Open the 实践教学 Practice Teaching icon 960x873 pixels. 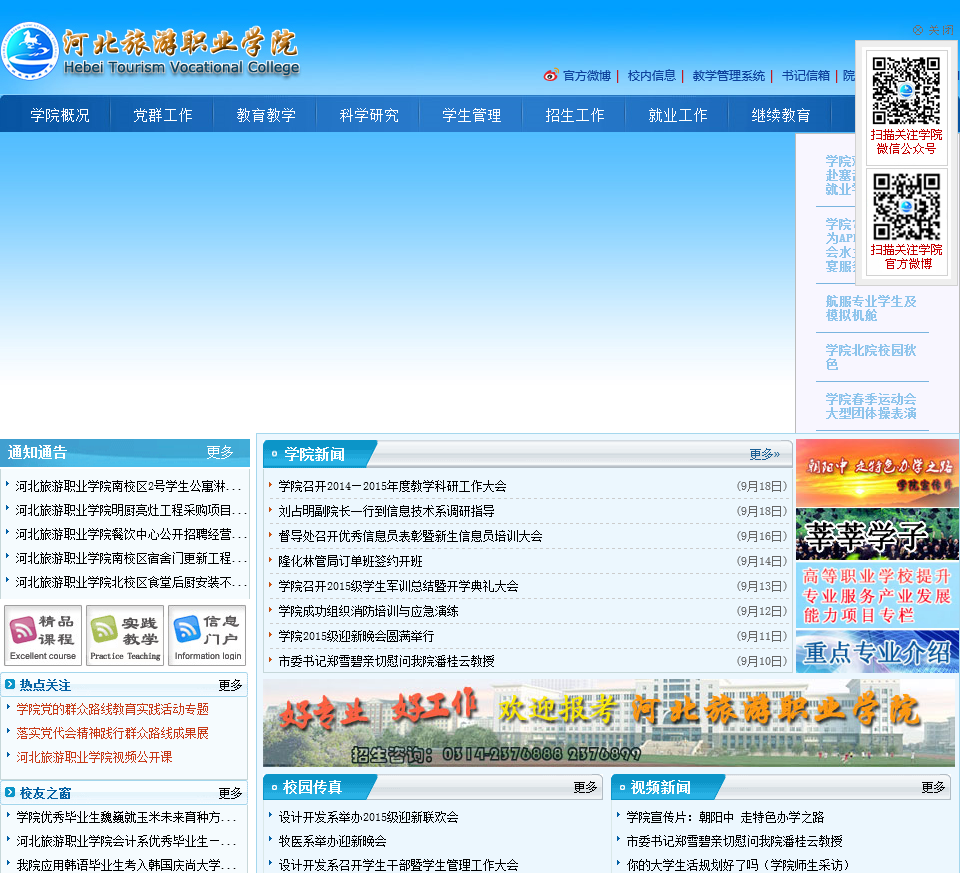[125, 635]
